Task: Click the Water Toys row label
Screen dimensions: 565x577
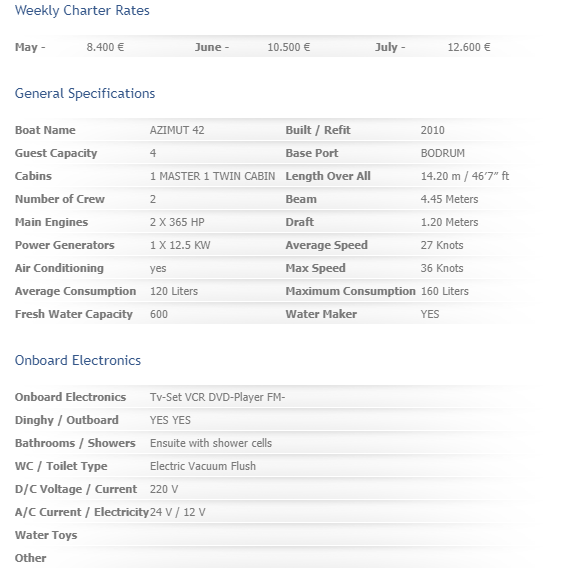Action: pyautogui.click(x=46, y=535)
